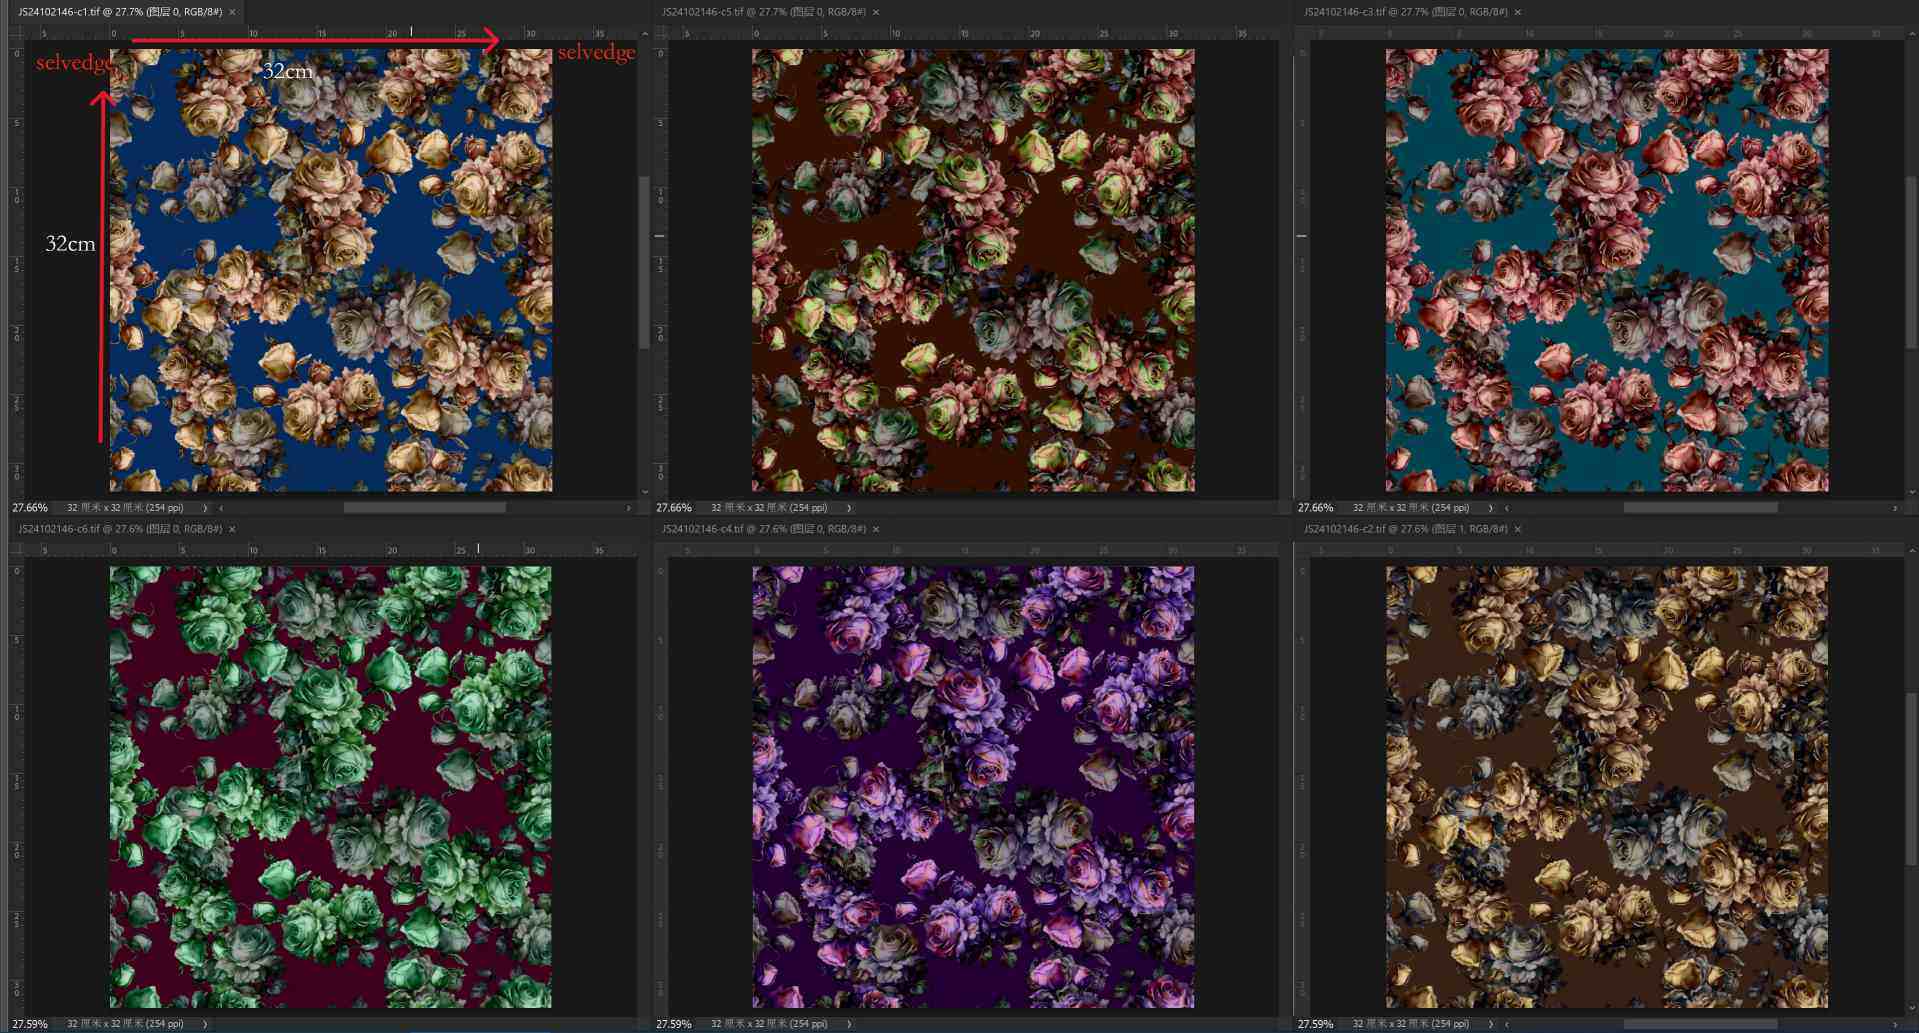Click horizontal scrollbar thumb in c3.tif window

coord(1700,508)
